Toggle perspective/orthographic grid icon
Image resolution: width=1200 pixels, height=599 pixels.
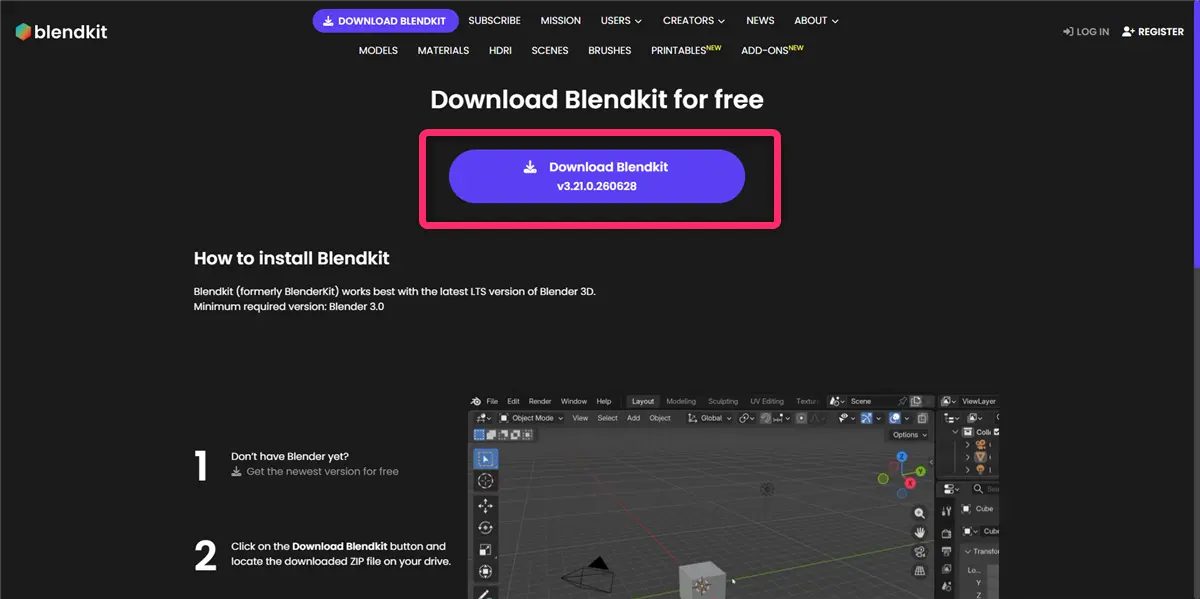(920, 571)
